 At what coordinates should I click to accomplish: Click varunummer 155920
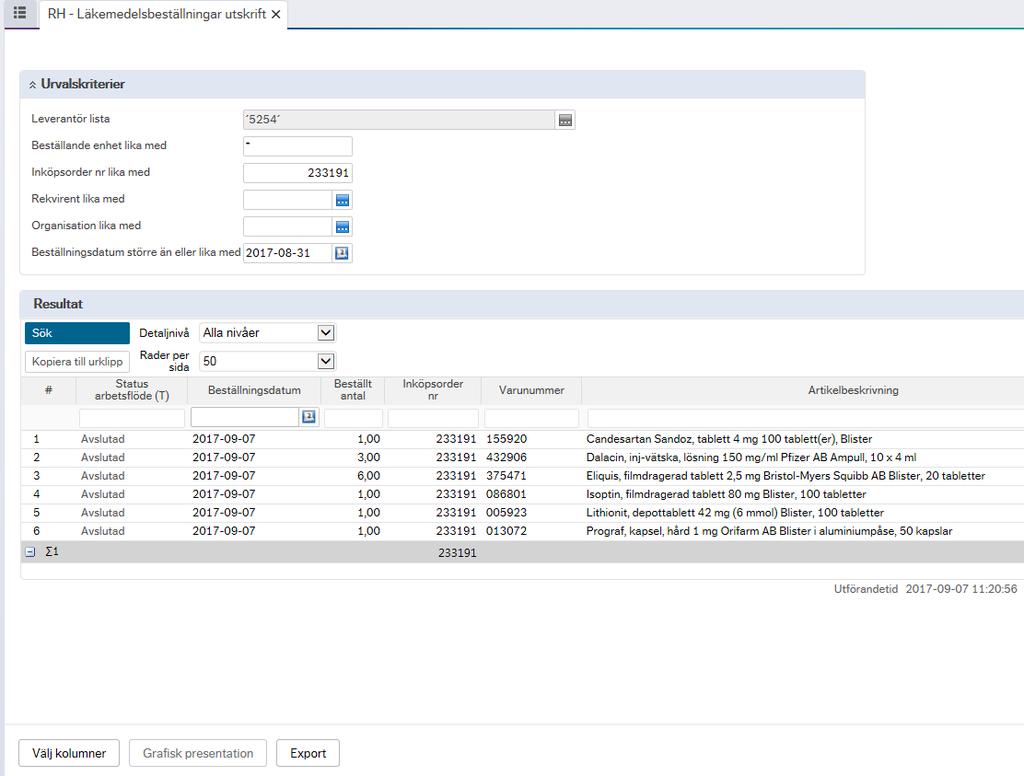506,439
